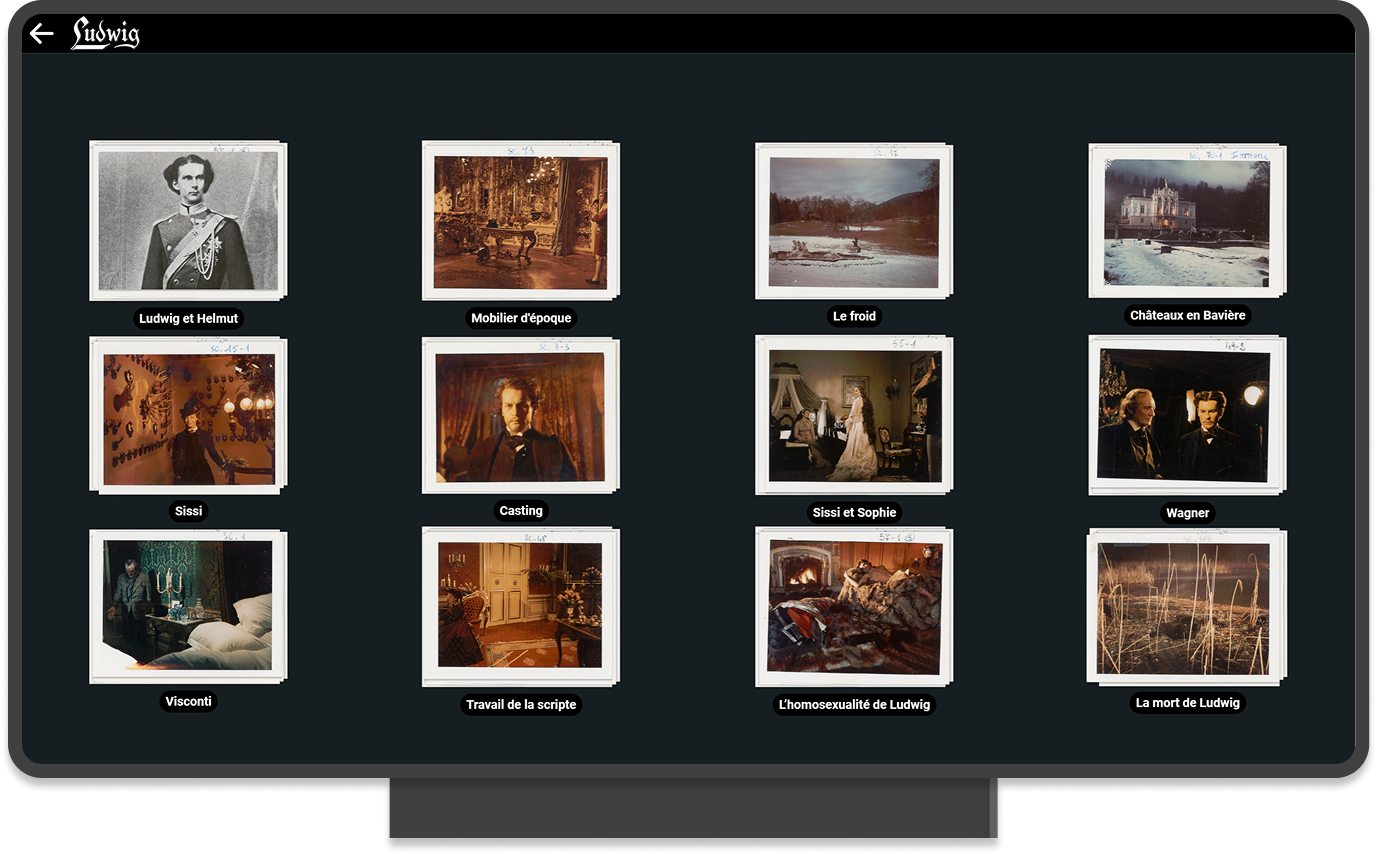Select the La mort de Ludwig reeds photo
This screenshot has height=854, width=1378.
tap(1186, 607)
